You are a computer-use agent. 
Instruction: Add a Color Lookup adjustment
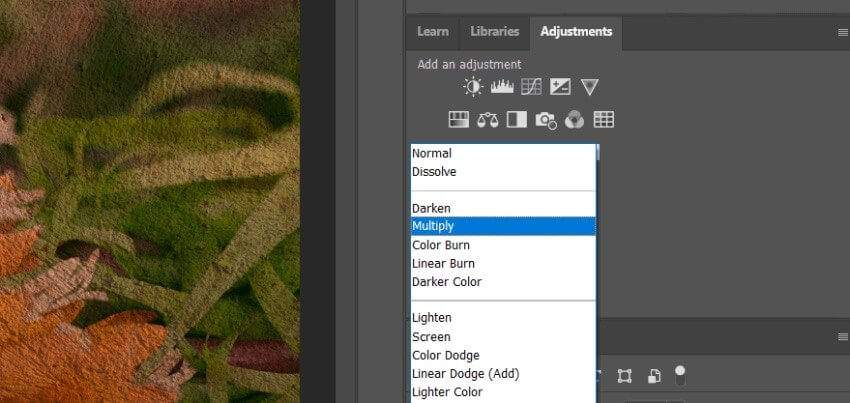click(x=604, y=120)
